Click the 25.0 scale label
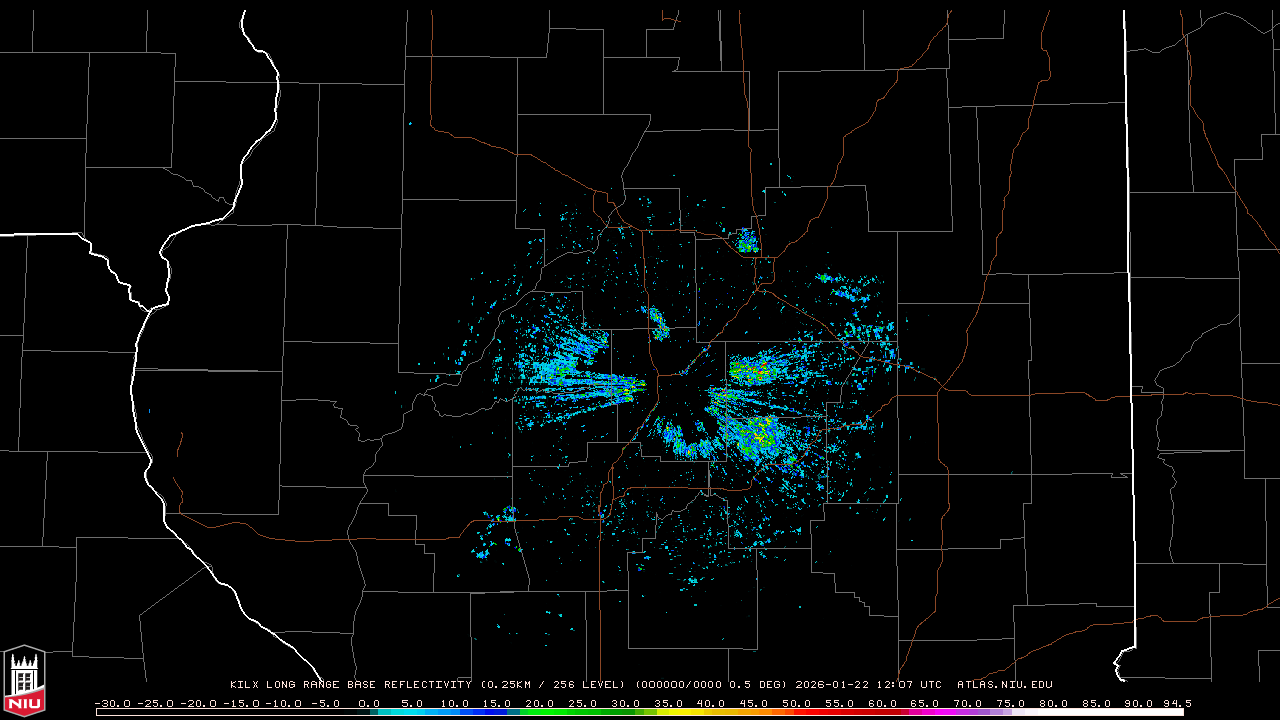 (583, 704)
